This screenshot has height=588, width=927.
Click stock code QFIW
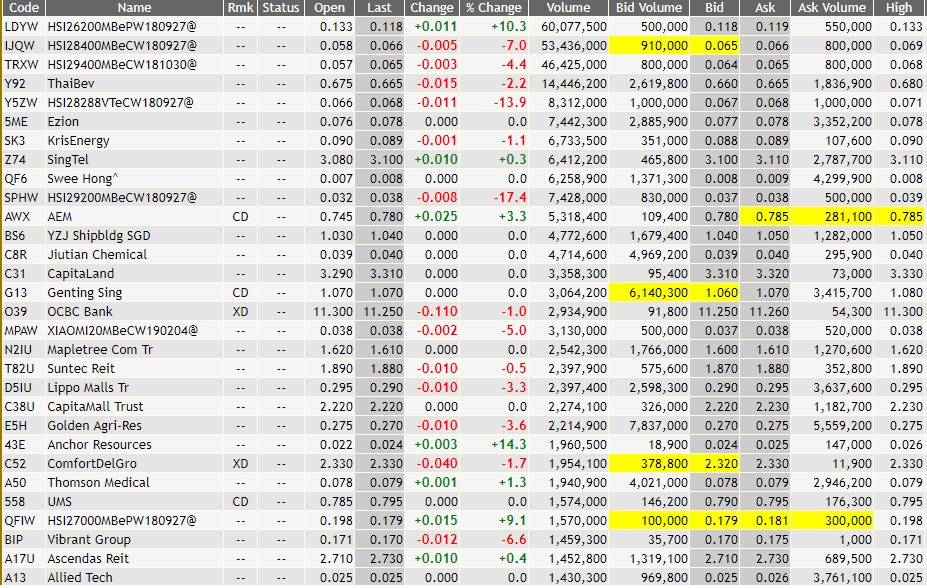click(20, 521)
